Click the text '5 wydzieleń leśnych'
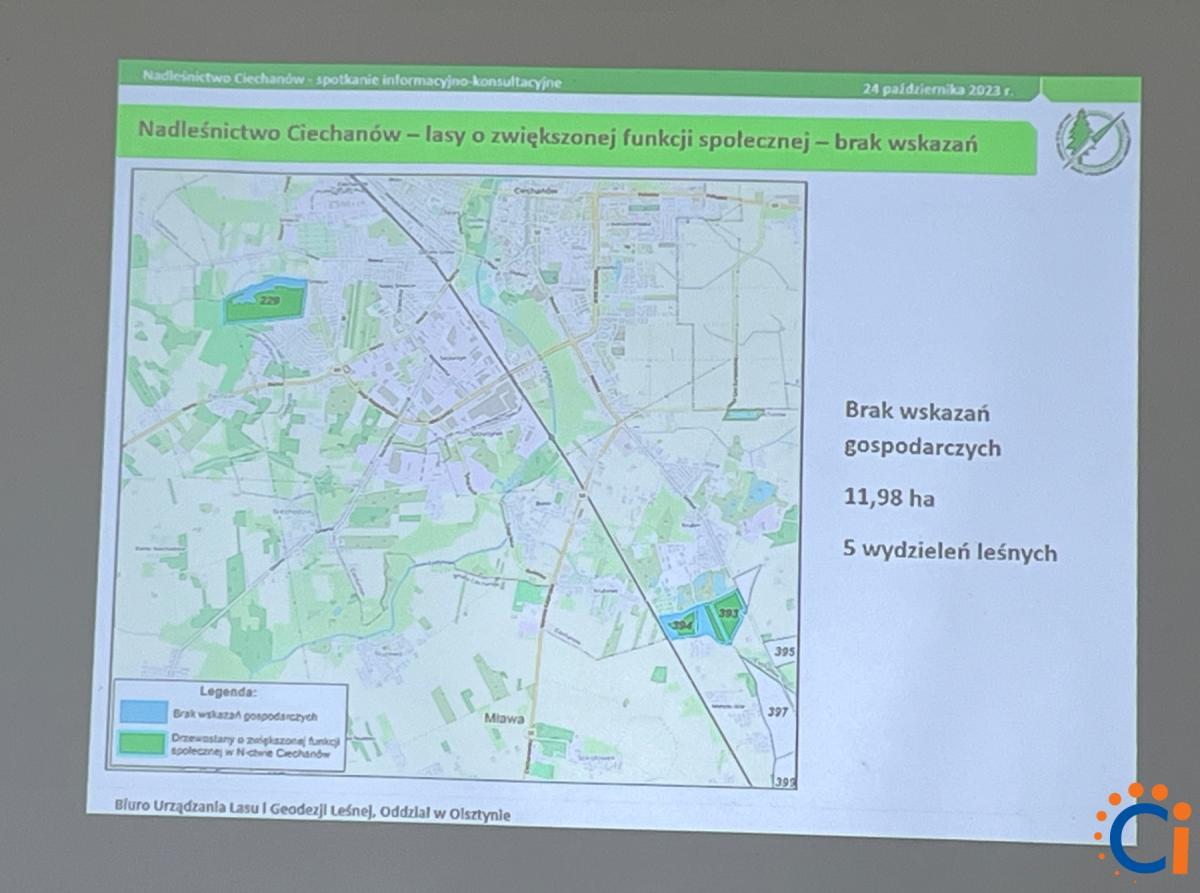 (x=949, y=549)
